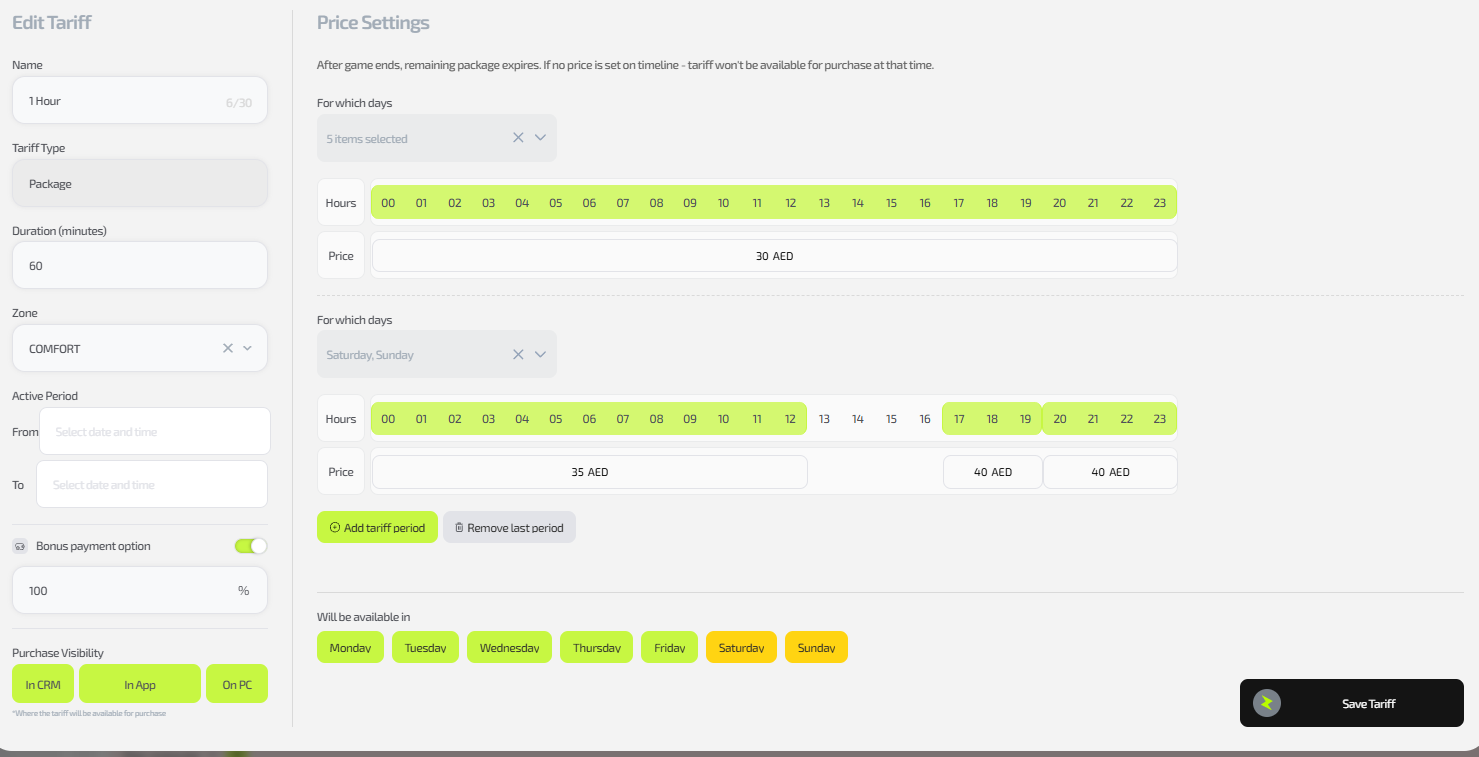Click Remove last period button
This screenshot has width=1479, height=757.
pyautogui.click(x=509, y=527)
